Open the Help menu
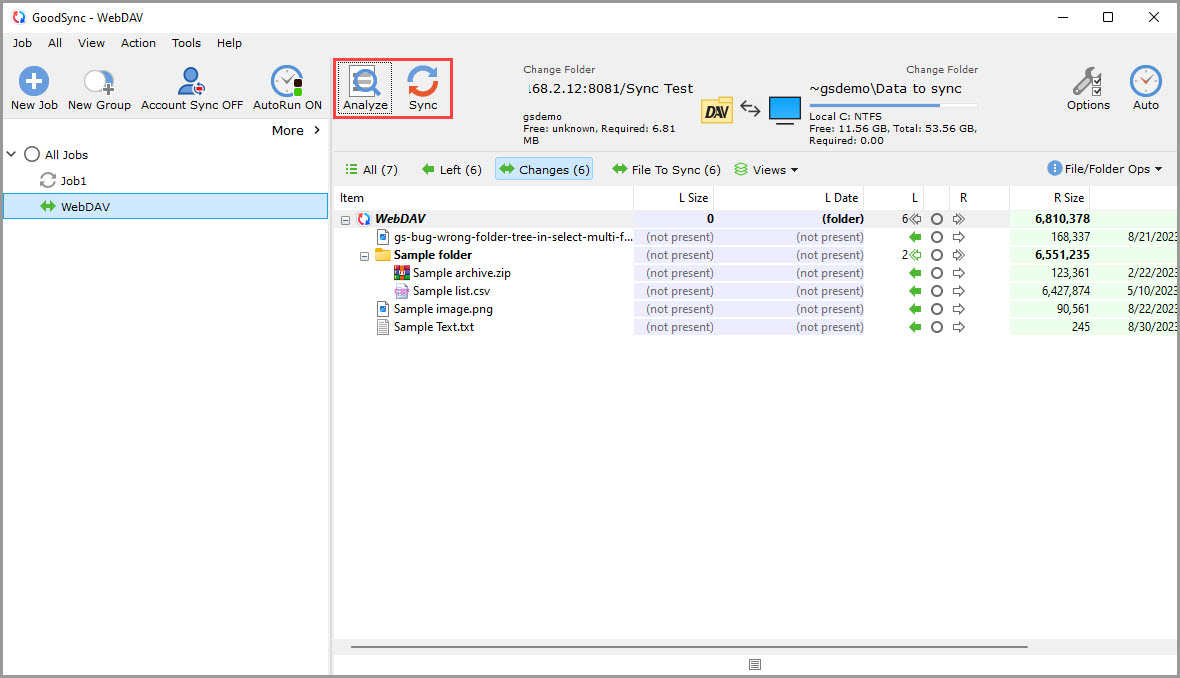 230,43
